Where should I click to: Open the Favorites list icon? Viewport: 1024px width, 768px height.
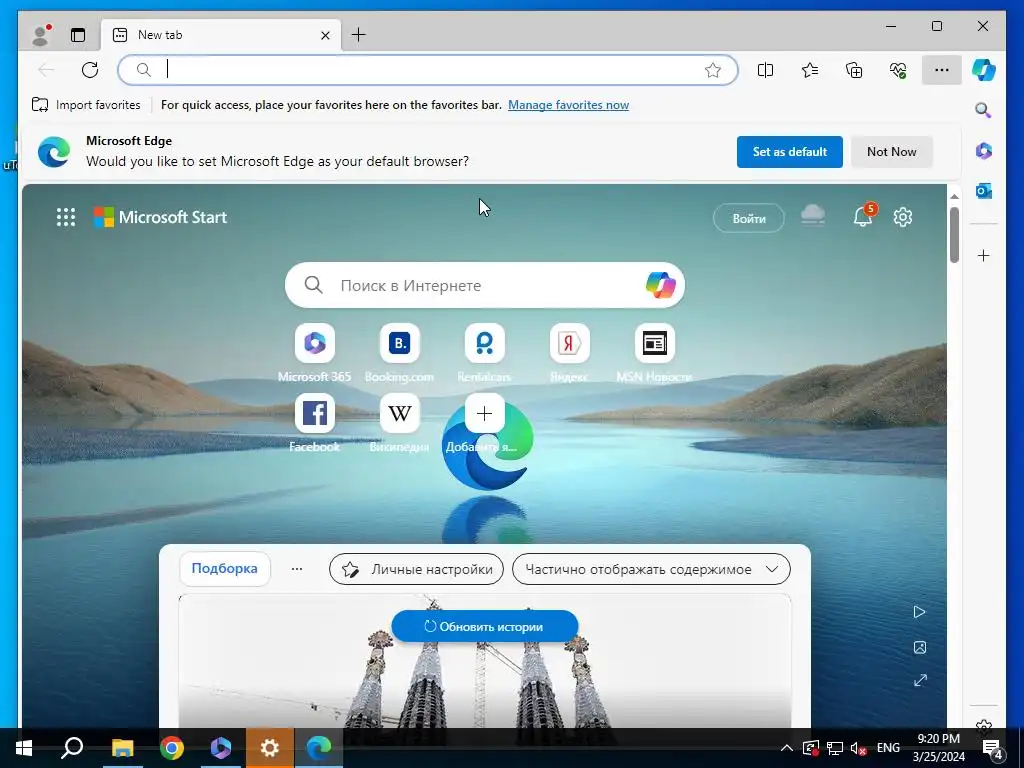(810, 70)
